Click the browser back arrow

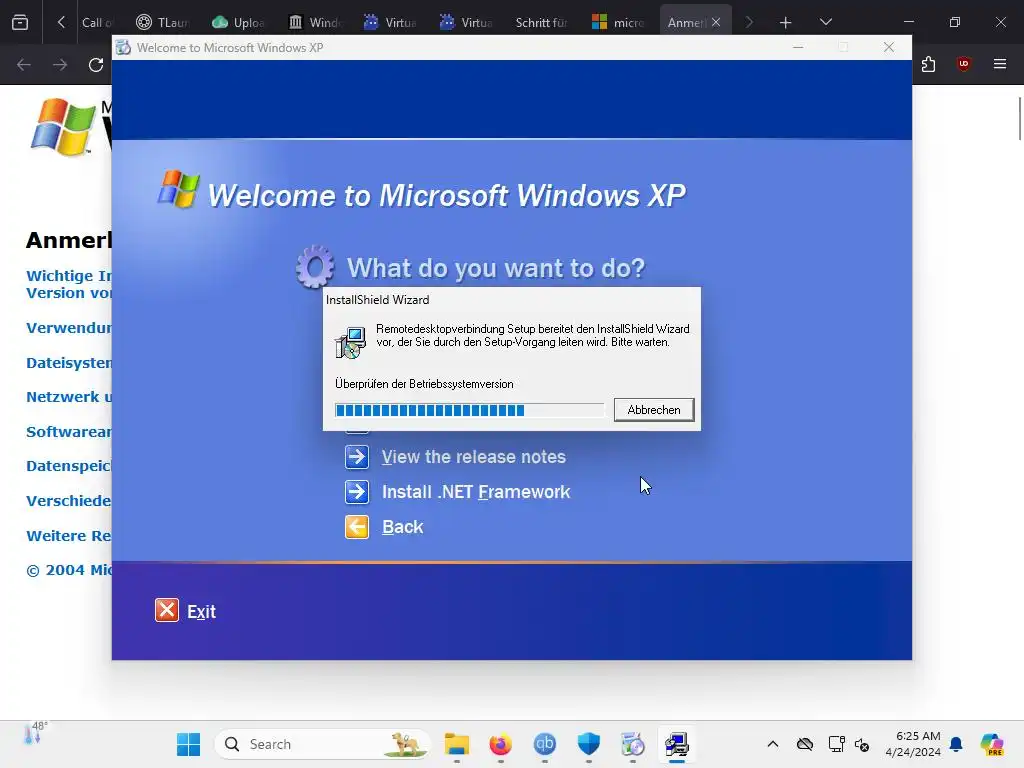pyautogui.click(x=24, y=65)
